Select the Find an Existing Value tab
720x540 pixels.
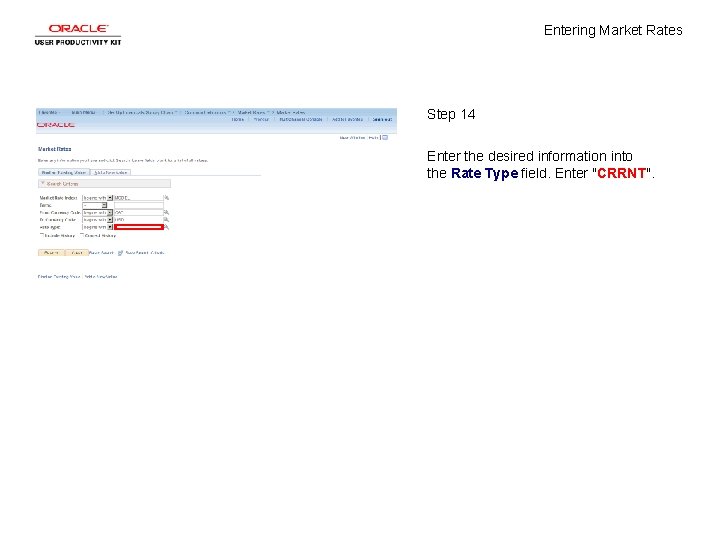(x=64, y=173)
